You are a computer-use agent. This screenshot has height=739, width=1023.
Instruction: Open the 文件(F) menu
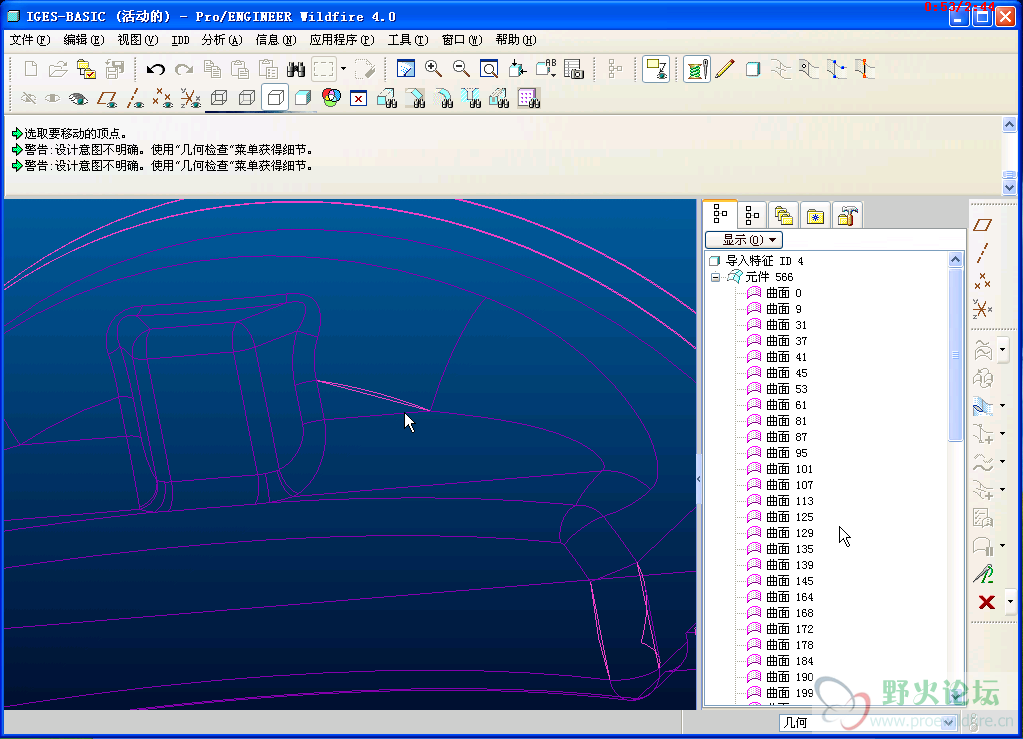coord(29,40)
